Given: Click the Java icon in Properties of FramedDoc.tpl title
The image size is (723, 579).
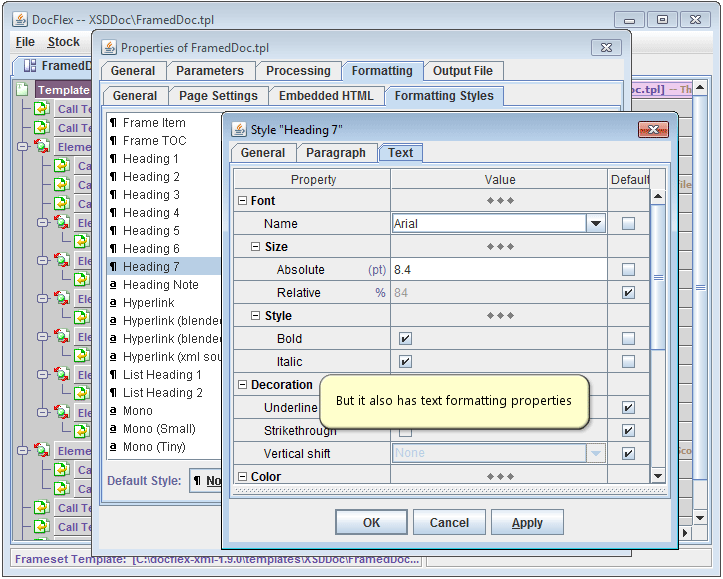Looking at the screenshot, I should 109,47.
